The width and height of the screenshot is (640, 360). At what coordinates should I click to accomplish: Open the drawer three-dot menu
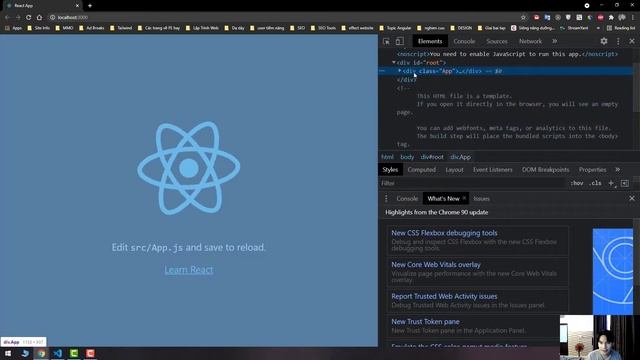386,199
